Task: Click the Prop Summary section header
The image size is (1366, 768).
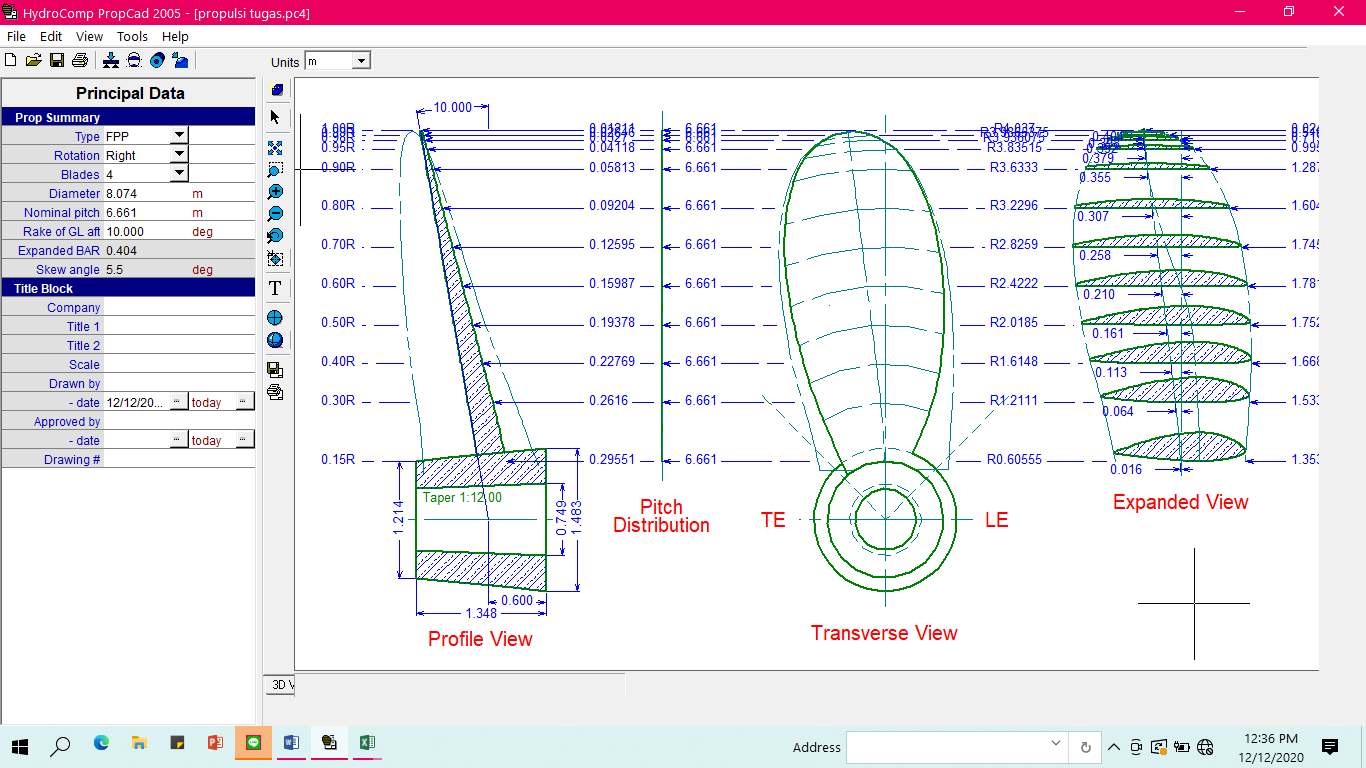Action: [128, 117]
